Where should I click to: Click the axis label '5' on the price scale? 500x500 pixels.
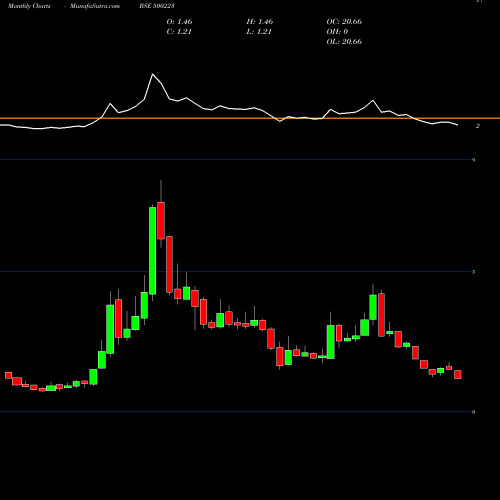click(474, 272)
